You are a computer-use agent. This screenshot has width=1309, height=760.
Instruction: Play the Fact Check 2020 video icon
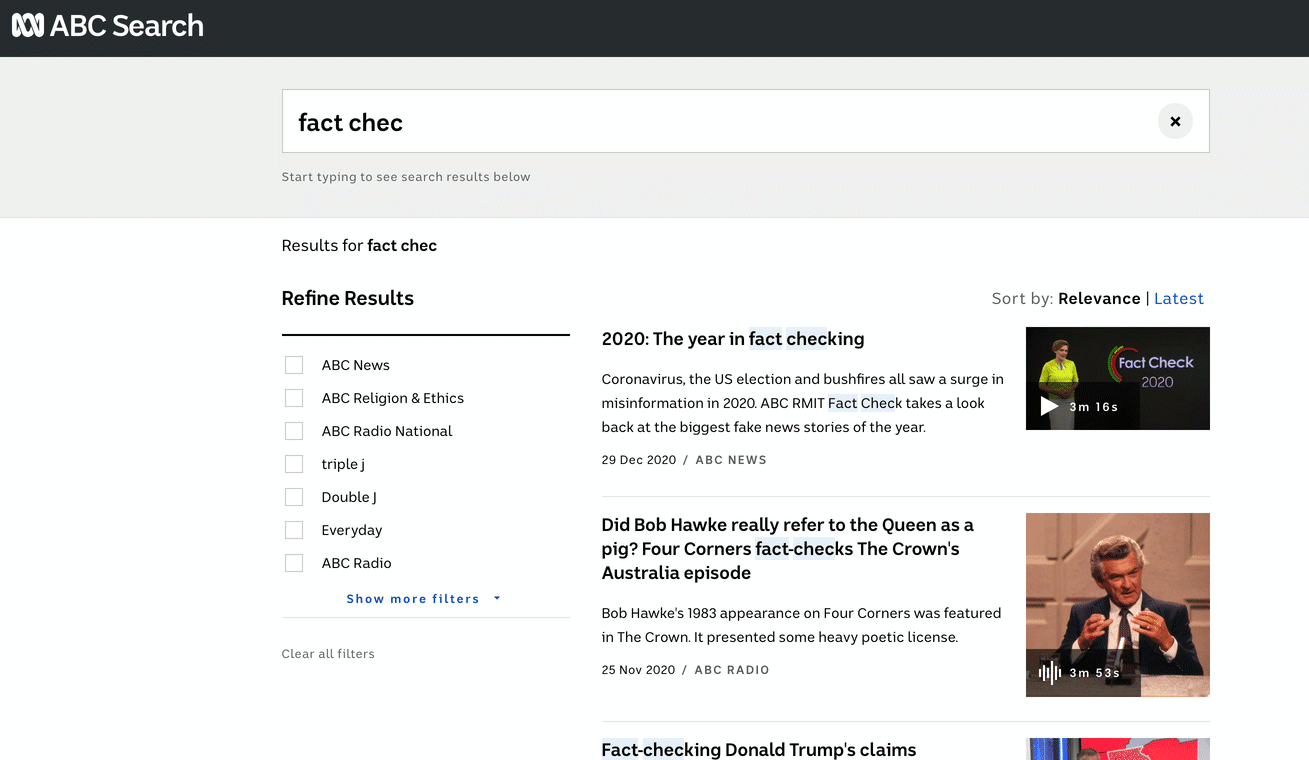(1049, 406)
